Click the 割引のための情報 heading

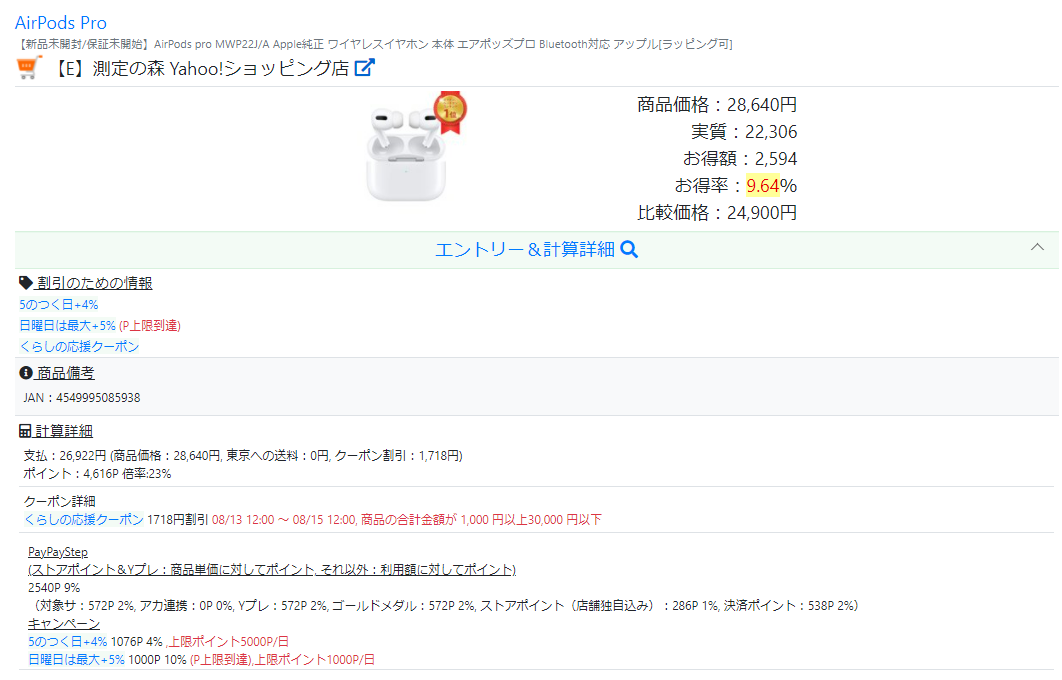(x=94, y=283)
